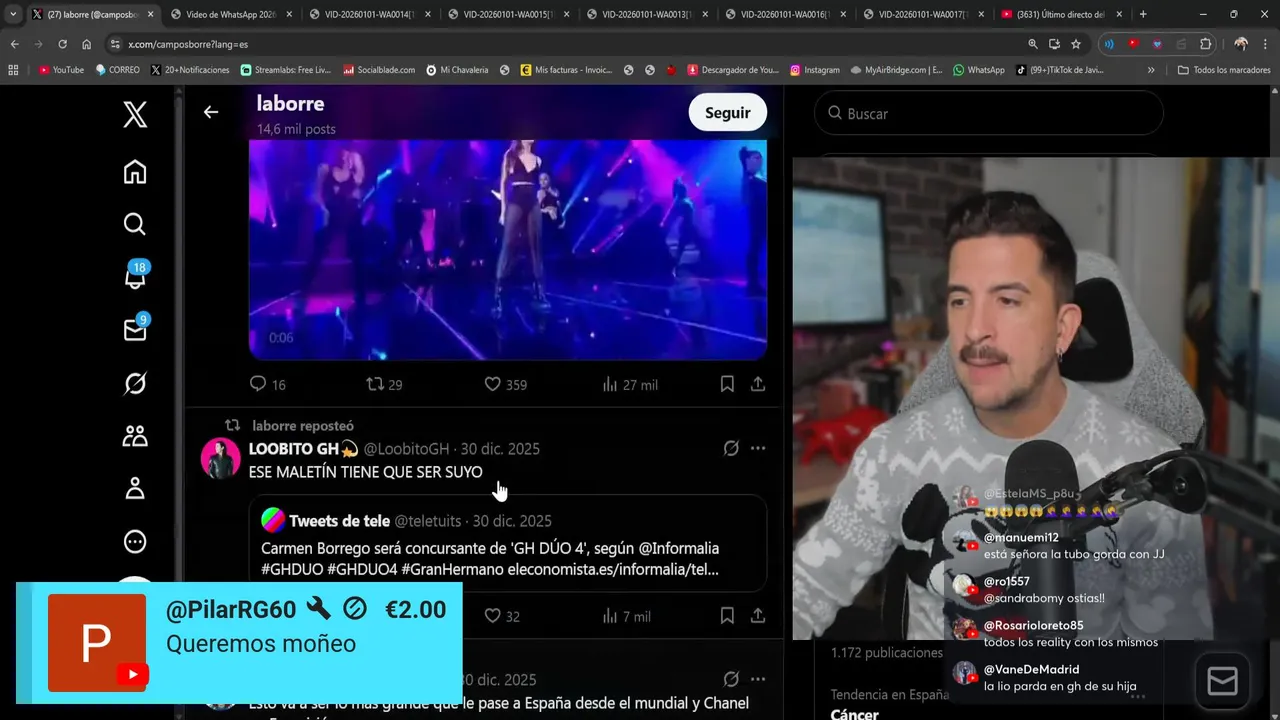Open the Explore search icon in sidebar
1280x720 pixels.
[x=135, y=224]
